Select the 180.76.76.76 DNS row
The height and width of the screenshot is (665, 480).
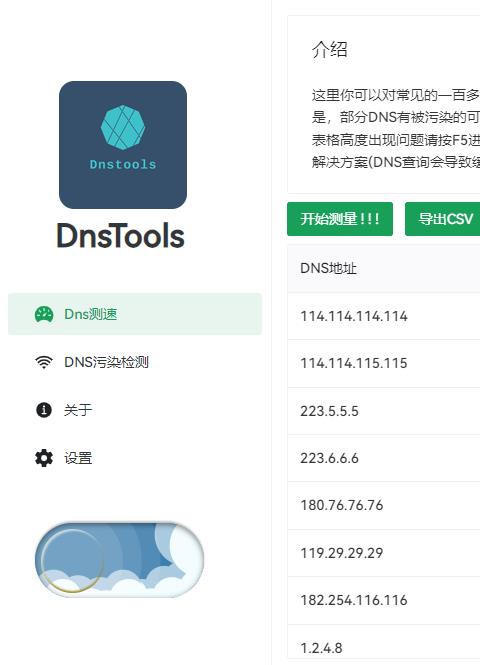pos(384,505)
